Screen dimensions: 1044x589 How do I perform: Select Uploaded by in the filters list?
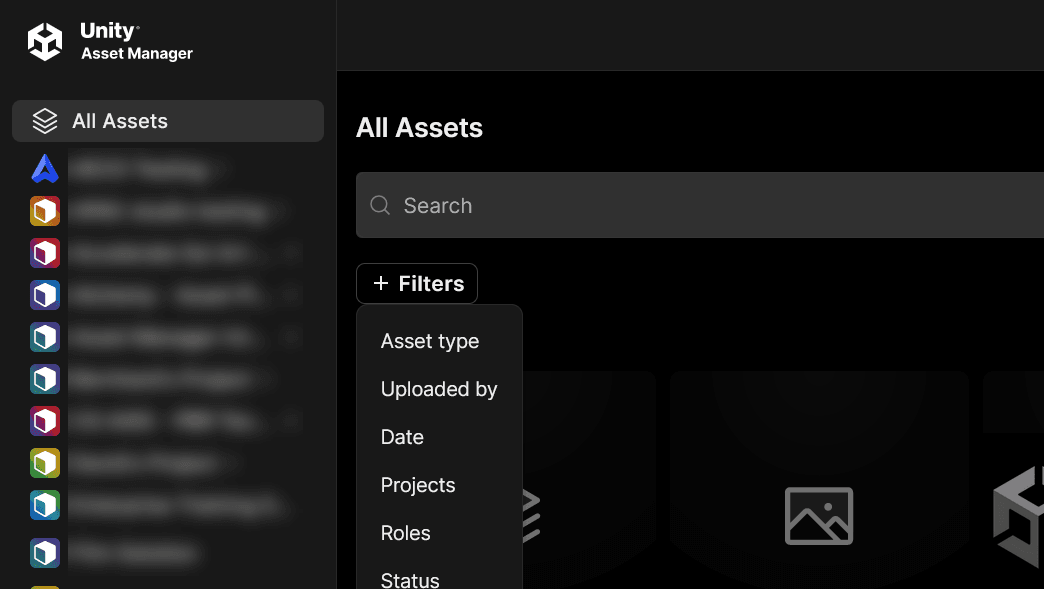[439, 389]
